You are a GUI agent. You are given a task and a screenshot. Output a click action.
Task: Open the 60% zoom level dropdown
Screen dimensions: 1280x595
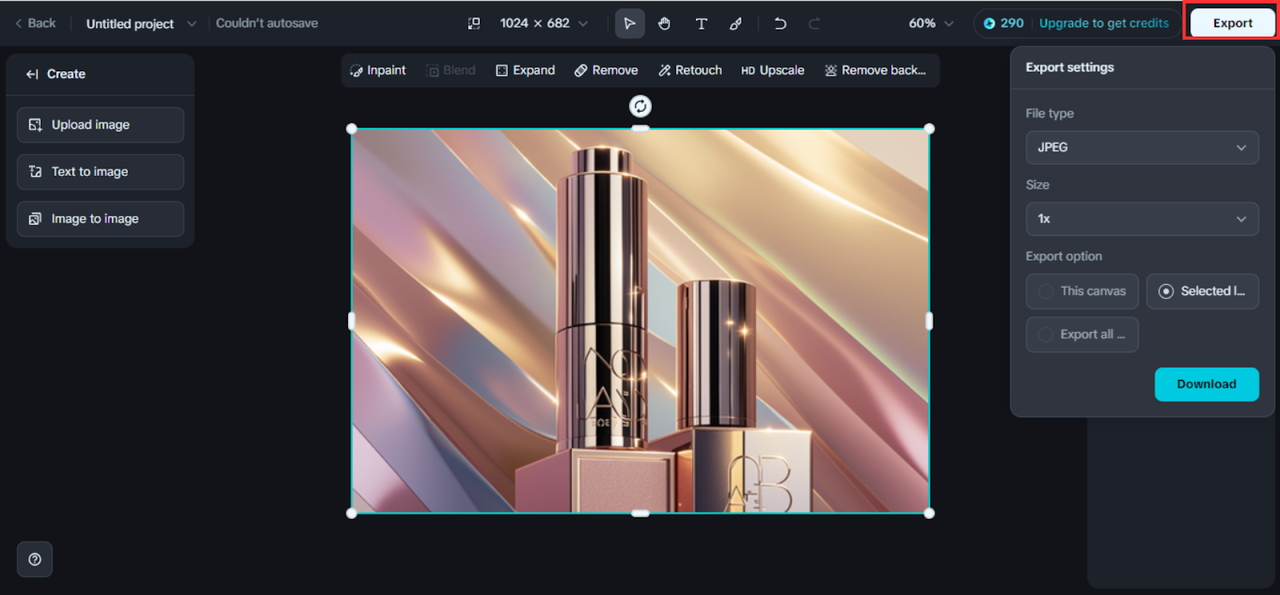click(x=931, y=23)
